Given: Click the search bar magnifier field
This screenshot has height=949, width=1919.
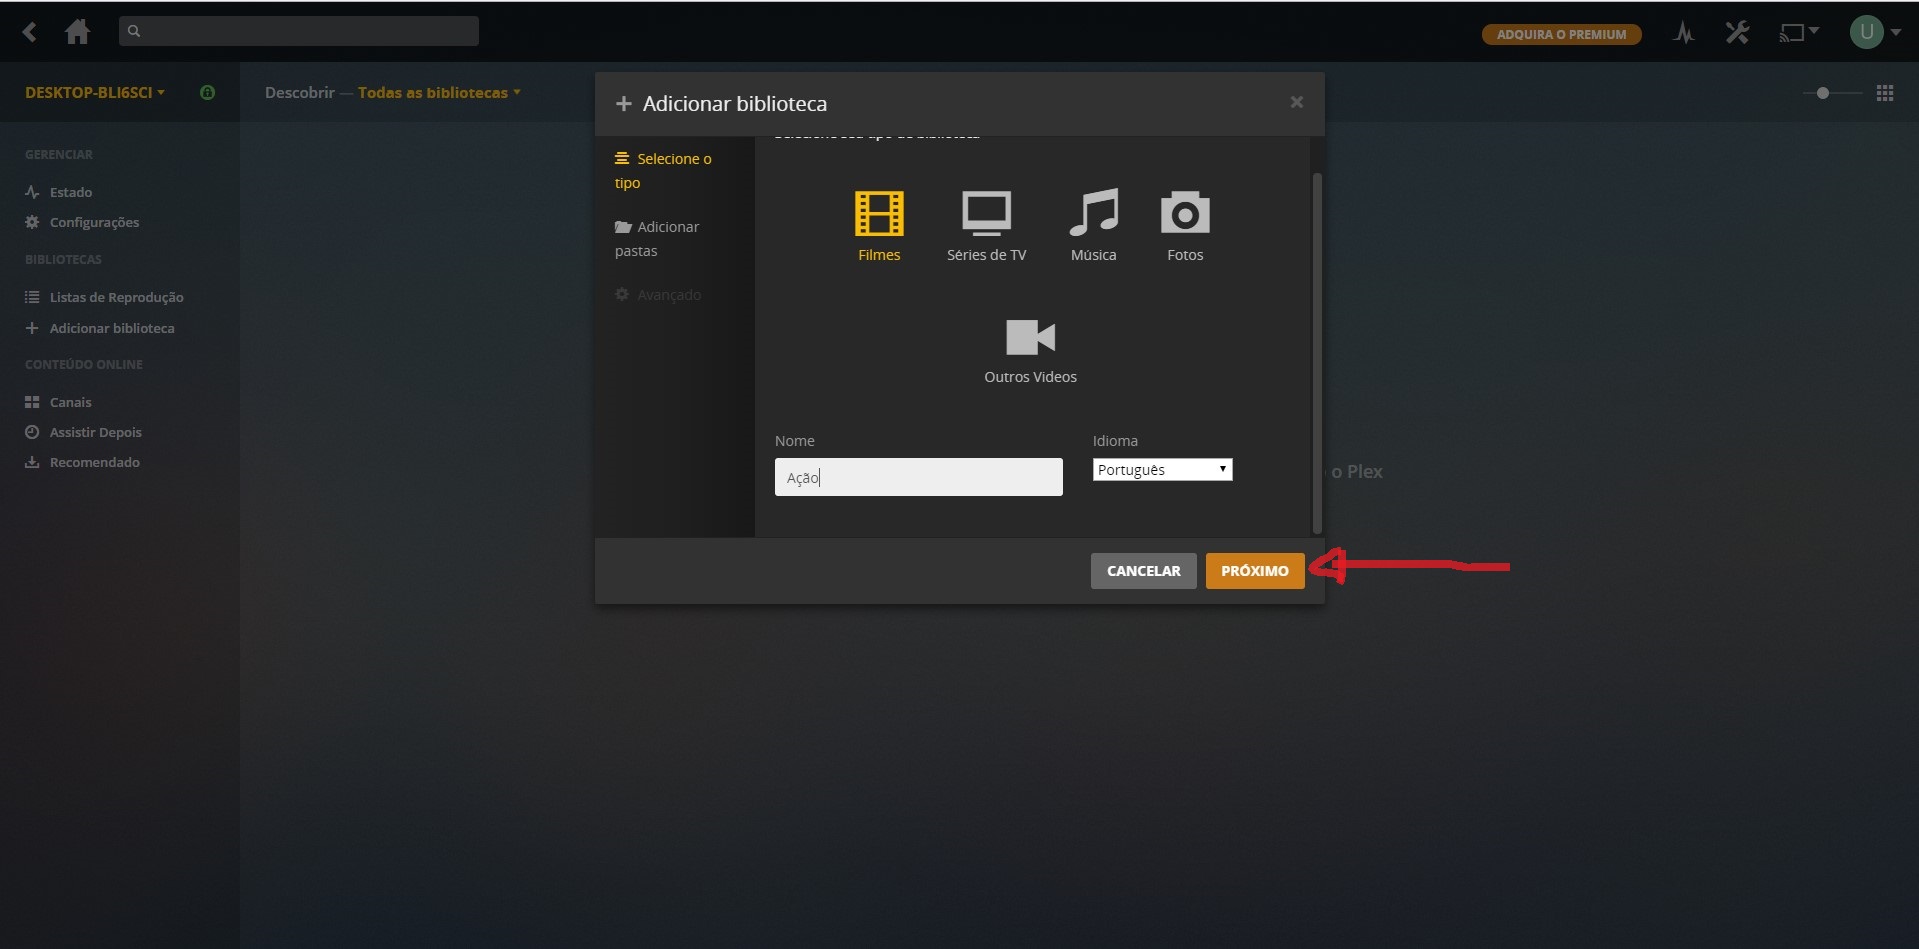Looking at the screenshot, I should tap(298, 31).
